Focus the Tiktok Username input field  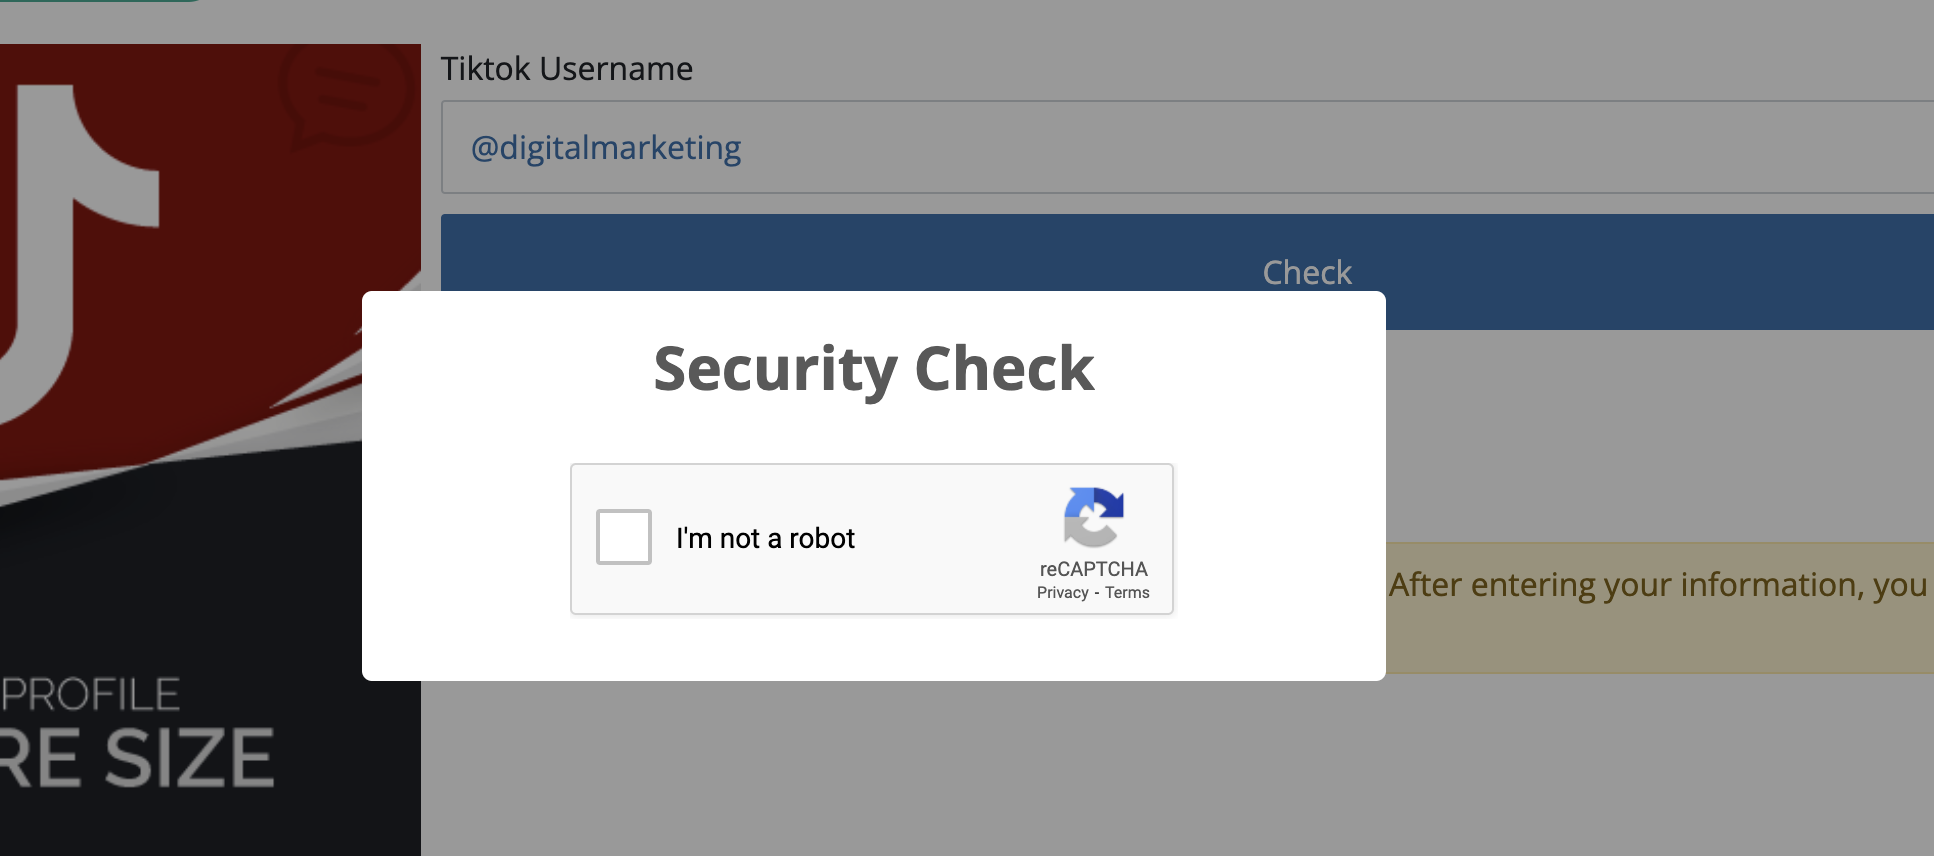point(1187,147)
